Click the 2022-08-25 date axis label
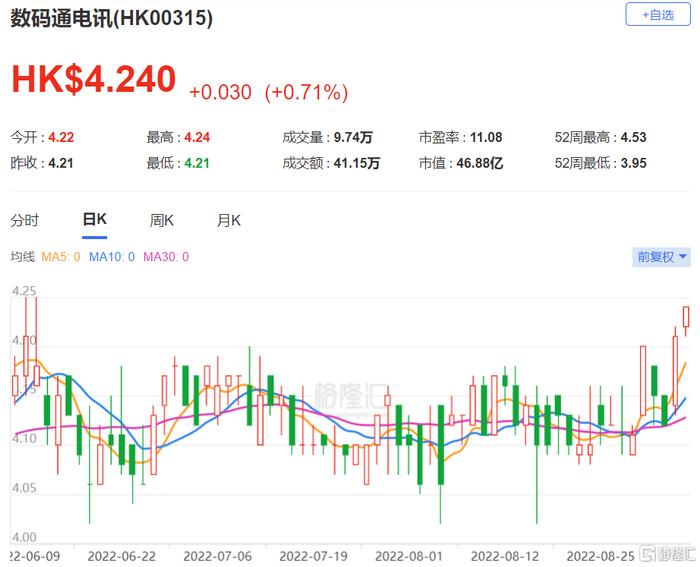Image resolution: width=700 pixels, height=567 pixels. click(x=600, y=557)
